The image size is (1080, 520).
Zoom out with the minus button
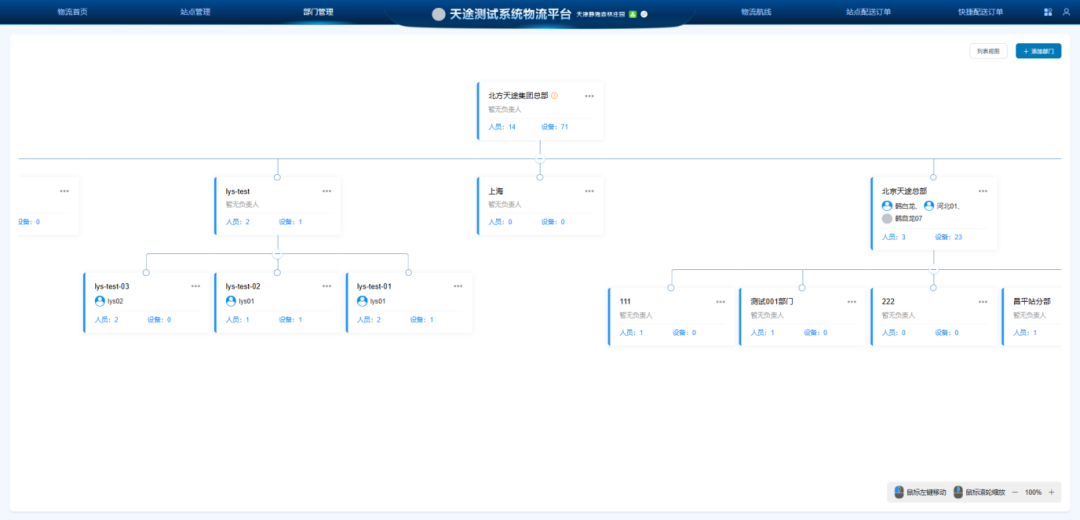click(x=1015, y=492)
